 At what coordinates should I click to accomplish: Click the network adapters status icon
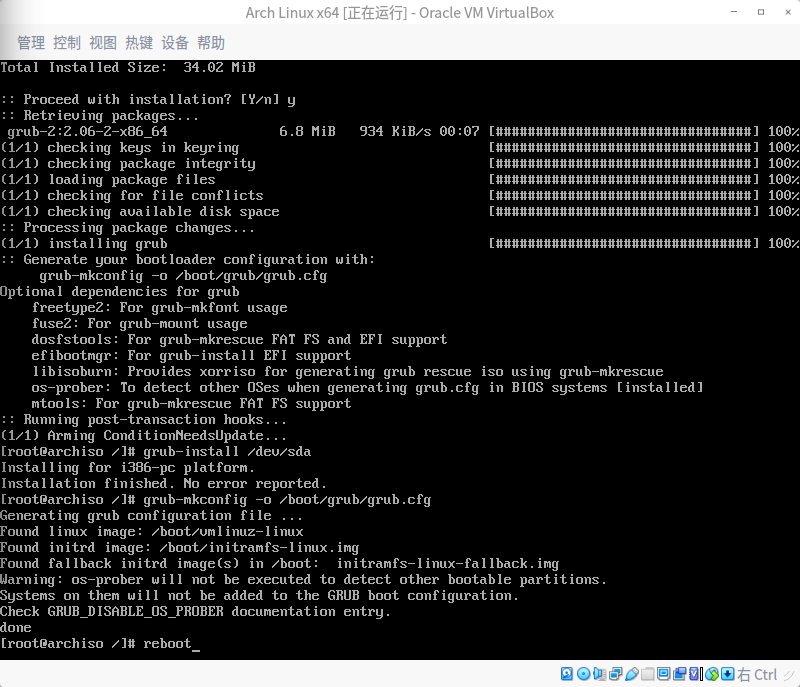(x=616, y=674)
